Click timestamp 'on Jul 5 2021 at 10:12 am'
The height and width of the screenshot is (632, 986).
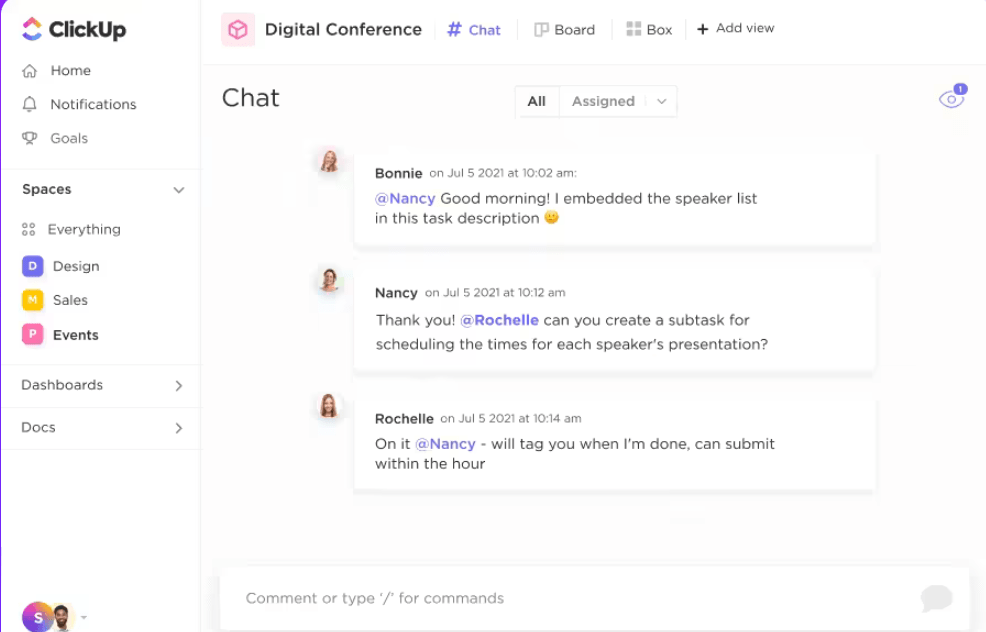tap(495, 292)
